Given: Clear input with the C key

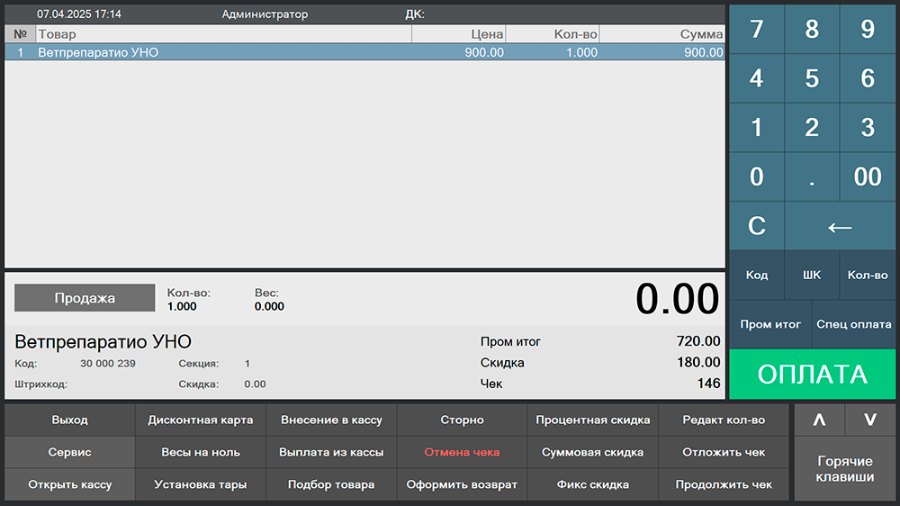Looking at the screenshot, I should pyautogui.click(x=757, y=226).
